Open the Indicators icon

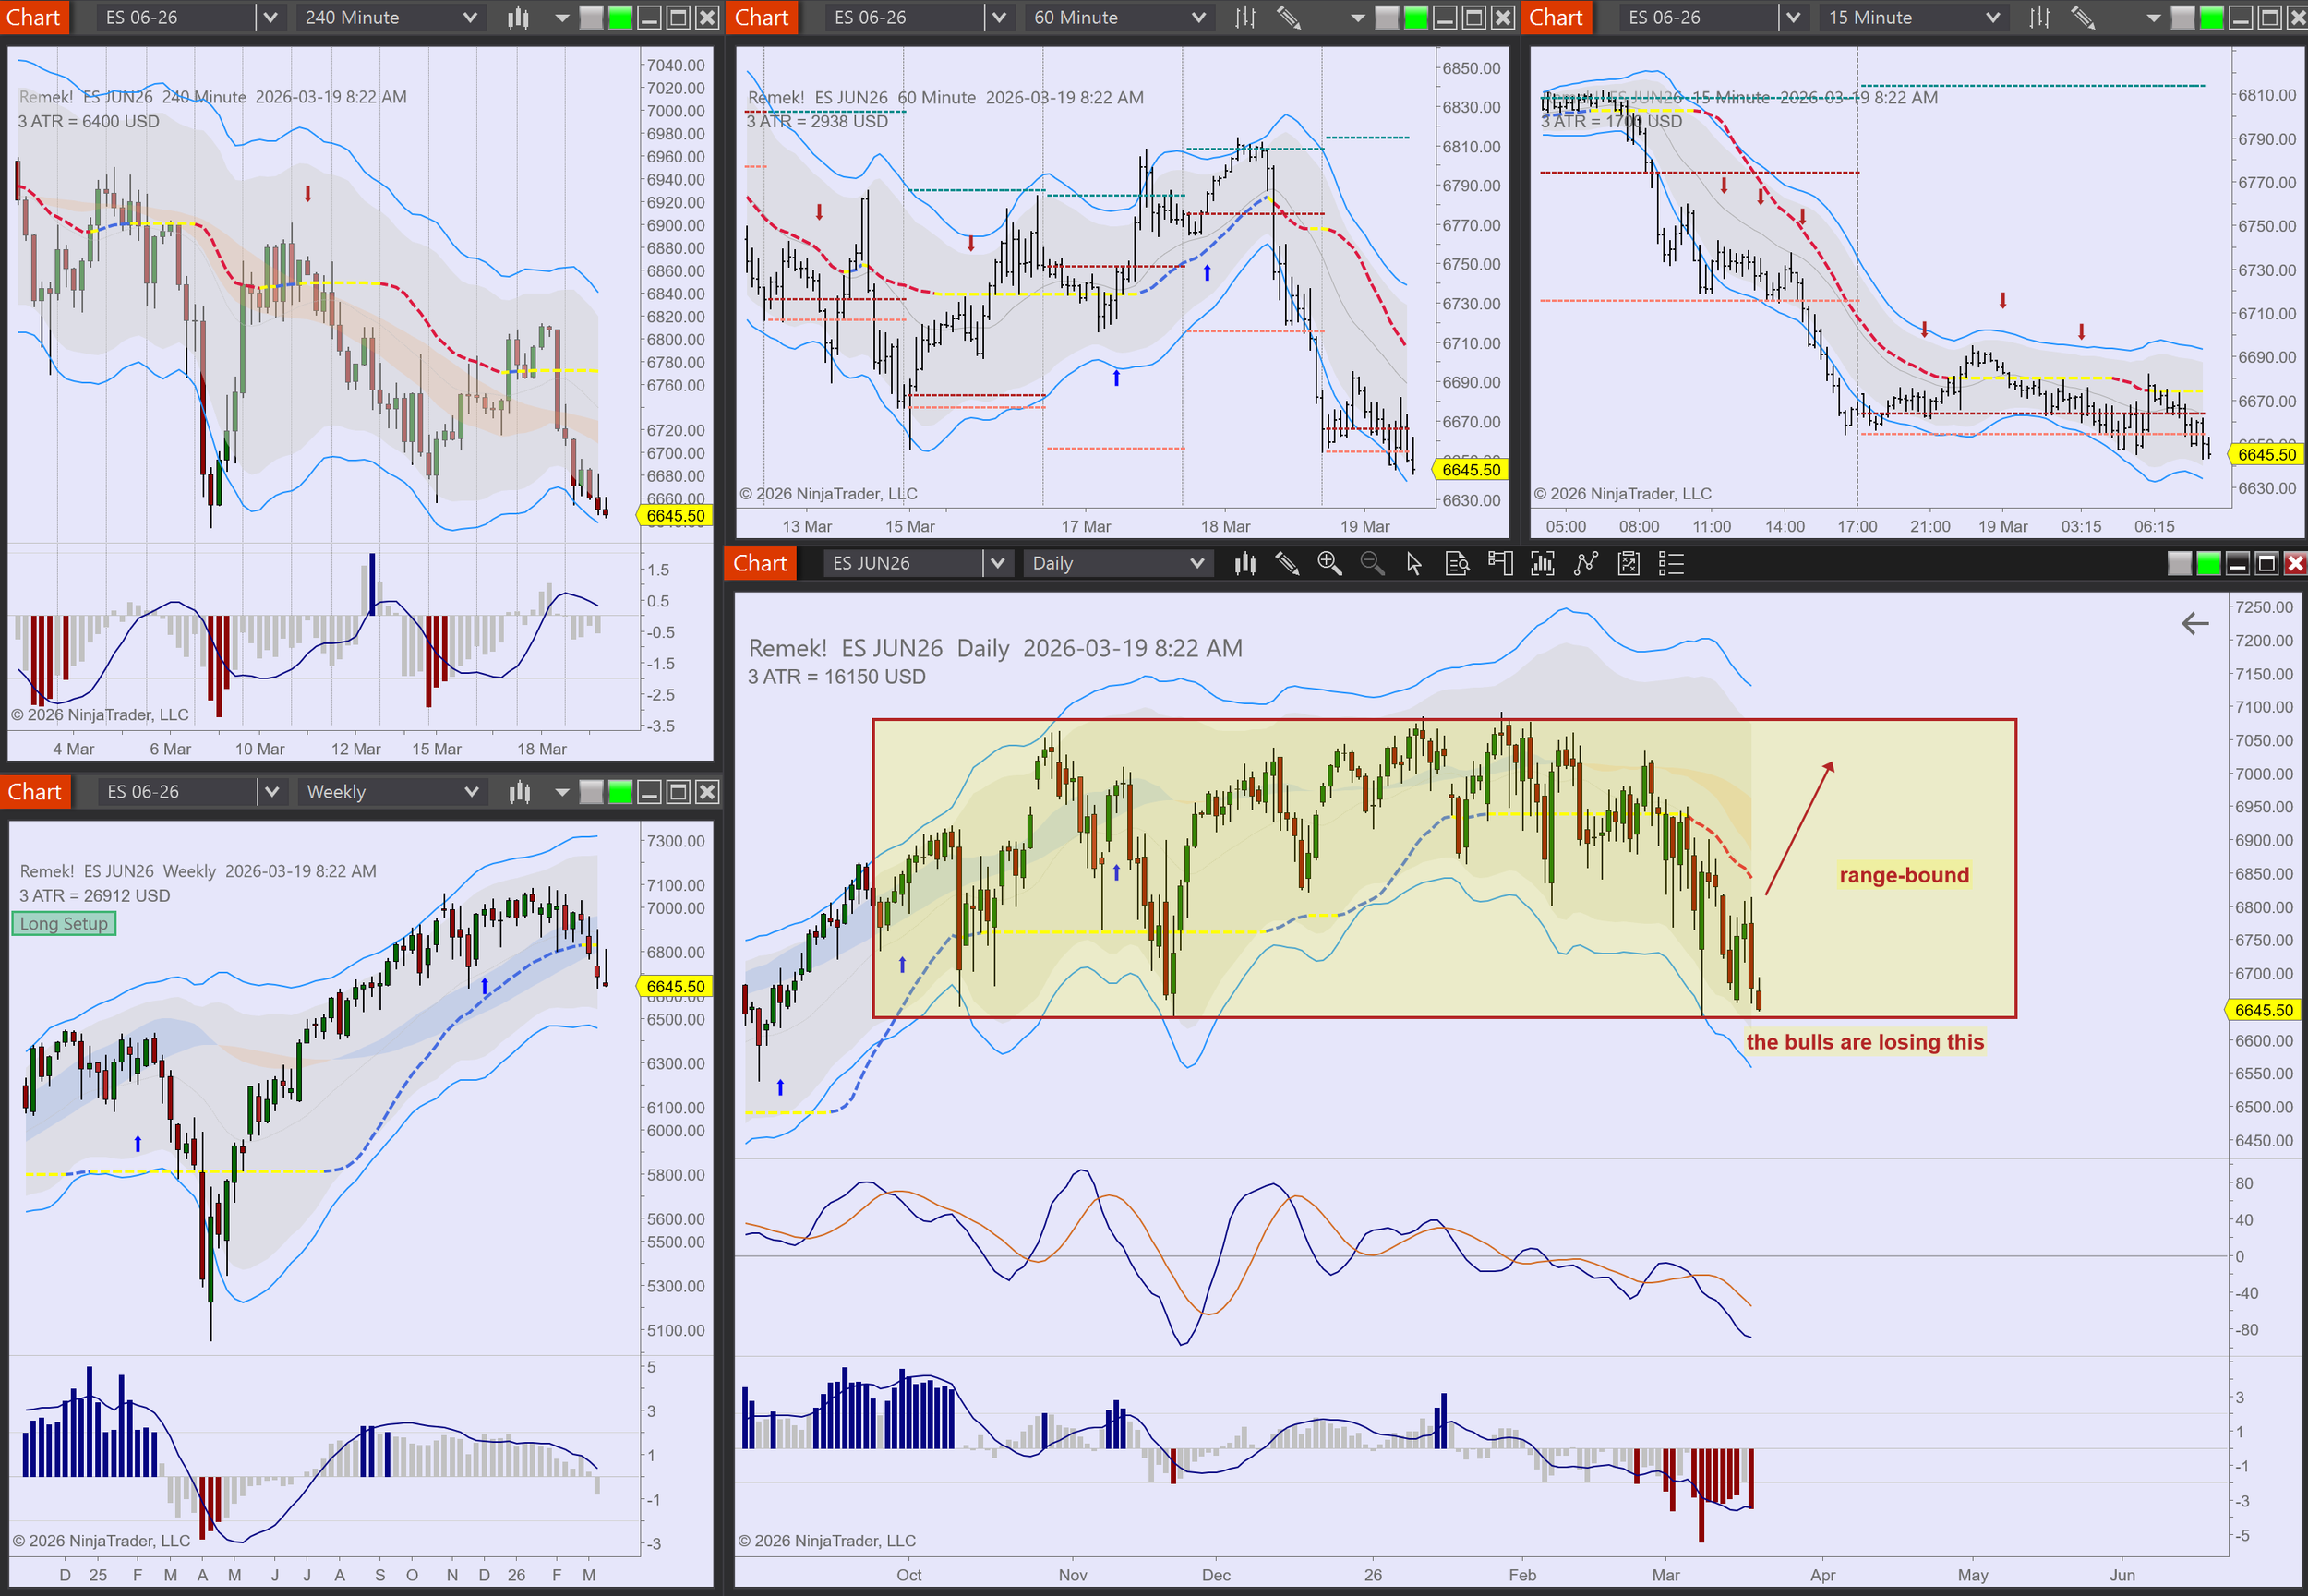(x=1585, y=564)
